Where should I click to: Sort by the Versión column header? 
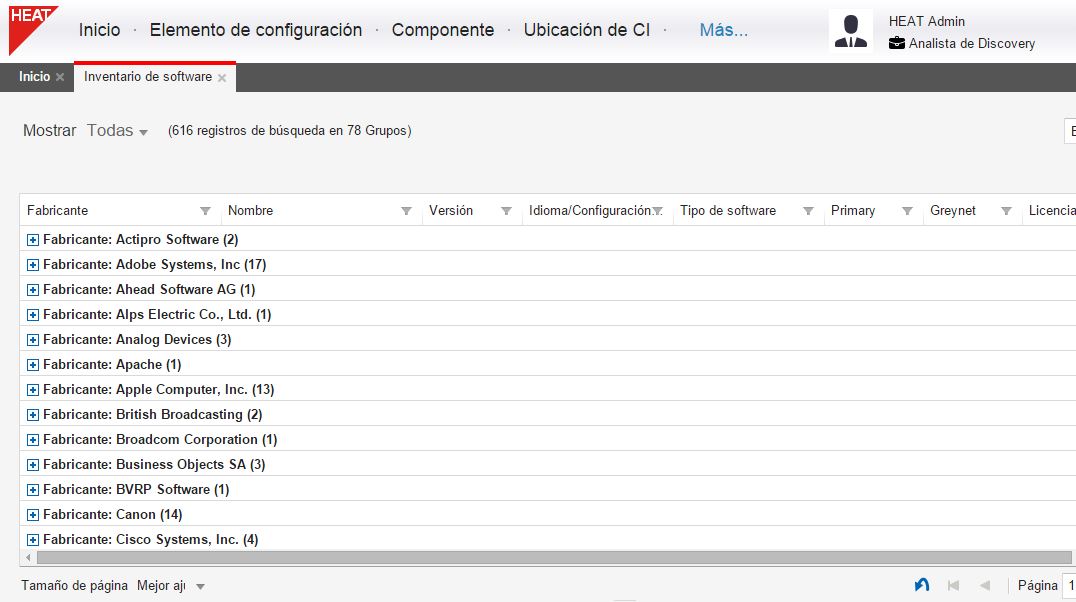coord(451,211)
